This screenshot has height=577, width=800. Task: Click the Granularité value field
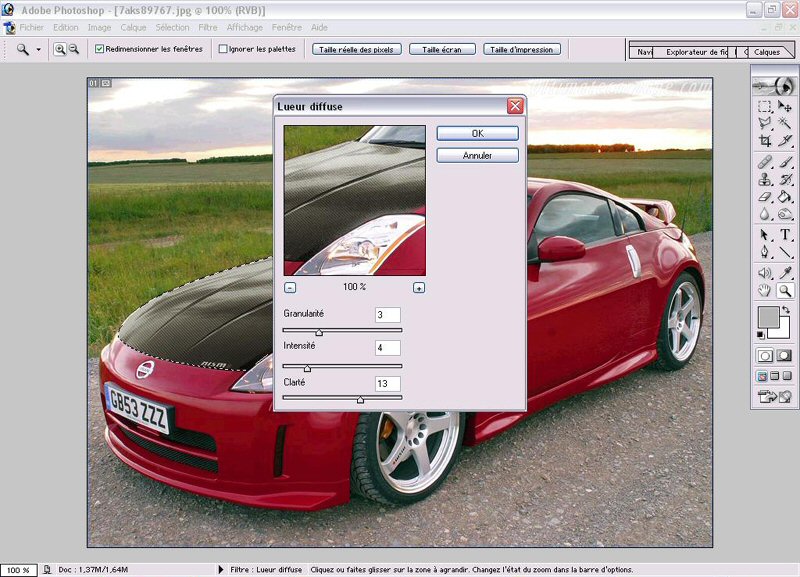pyautogui.click(x=388, y=315)
